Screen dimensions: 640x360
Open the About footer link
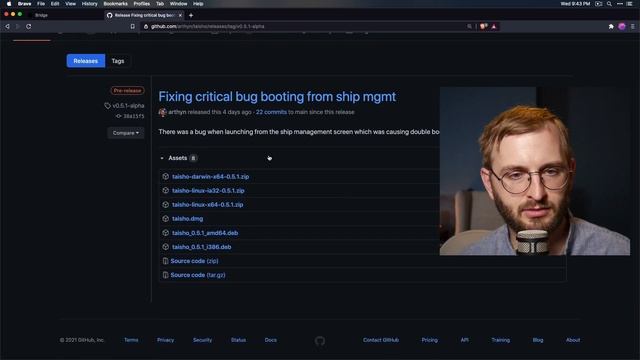(573, 340)
